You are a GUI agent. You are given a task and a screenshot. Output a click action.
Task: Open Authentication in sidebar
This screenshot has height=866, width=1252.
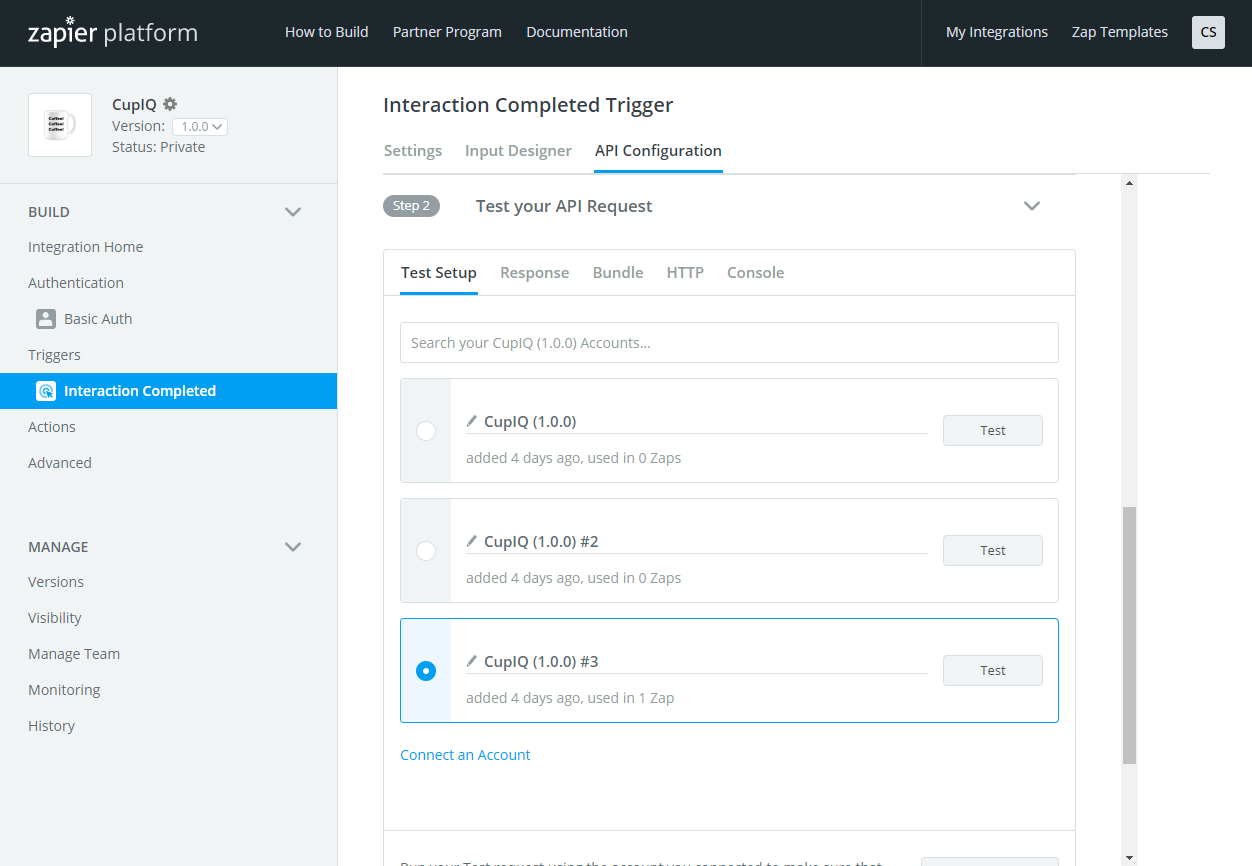(x=76, y=283)
